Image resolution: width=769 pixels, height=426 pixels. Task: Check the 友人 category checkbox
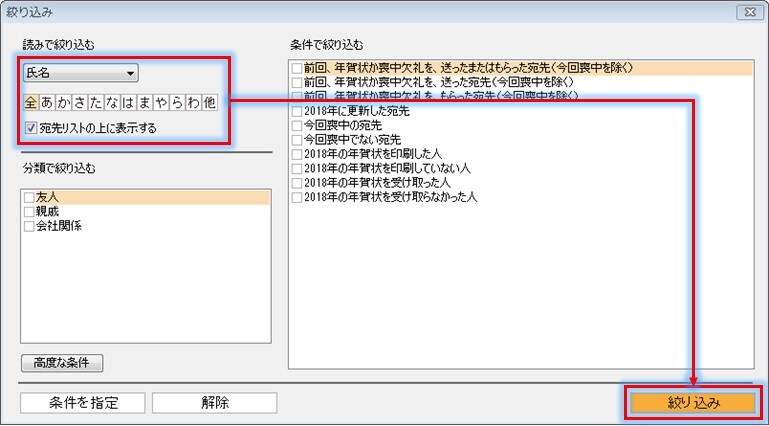pyautogui.click(x=29, y=198)
